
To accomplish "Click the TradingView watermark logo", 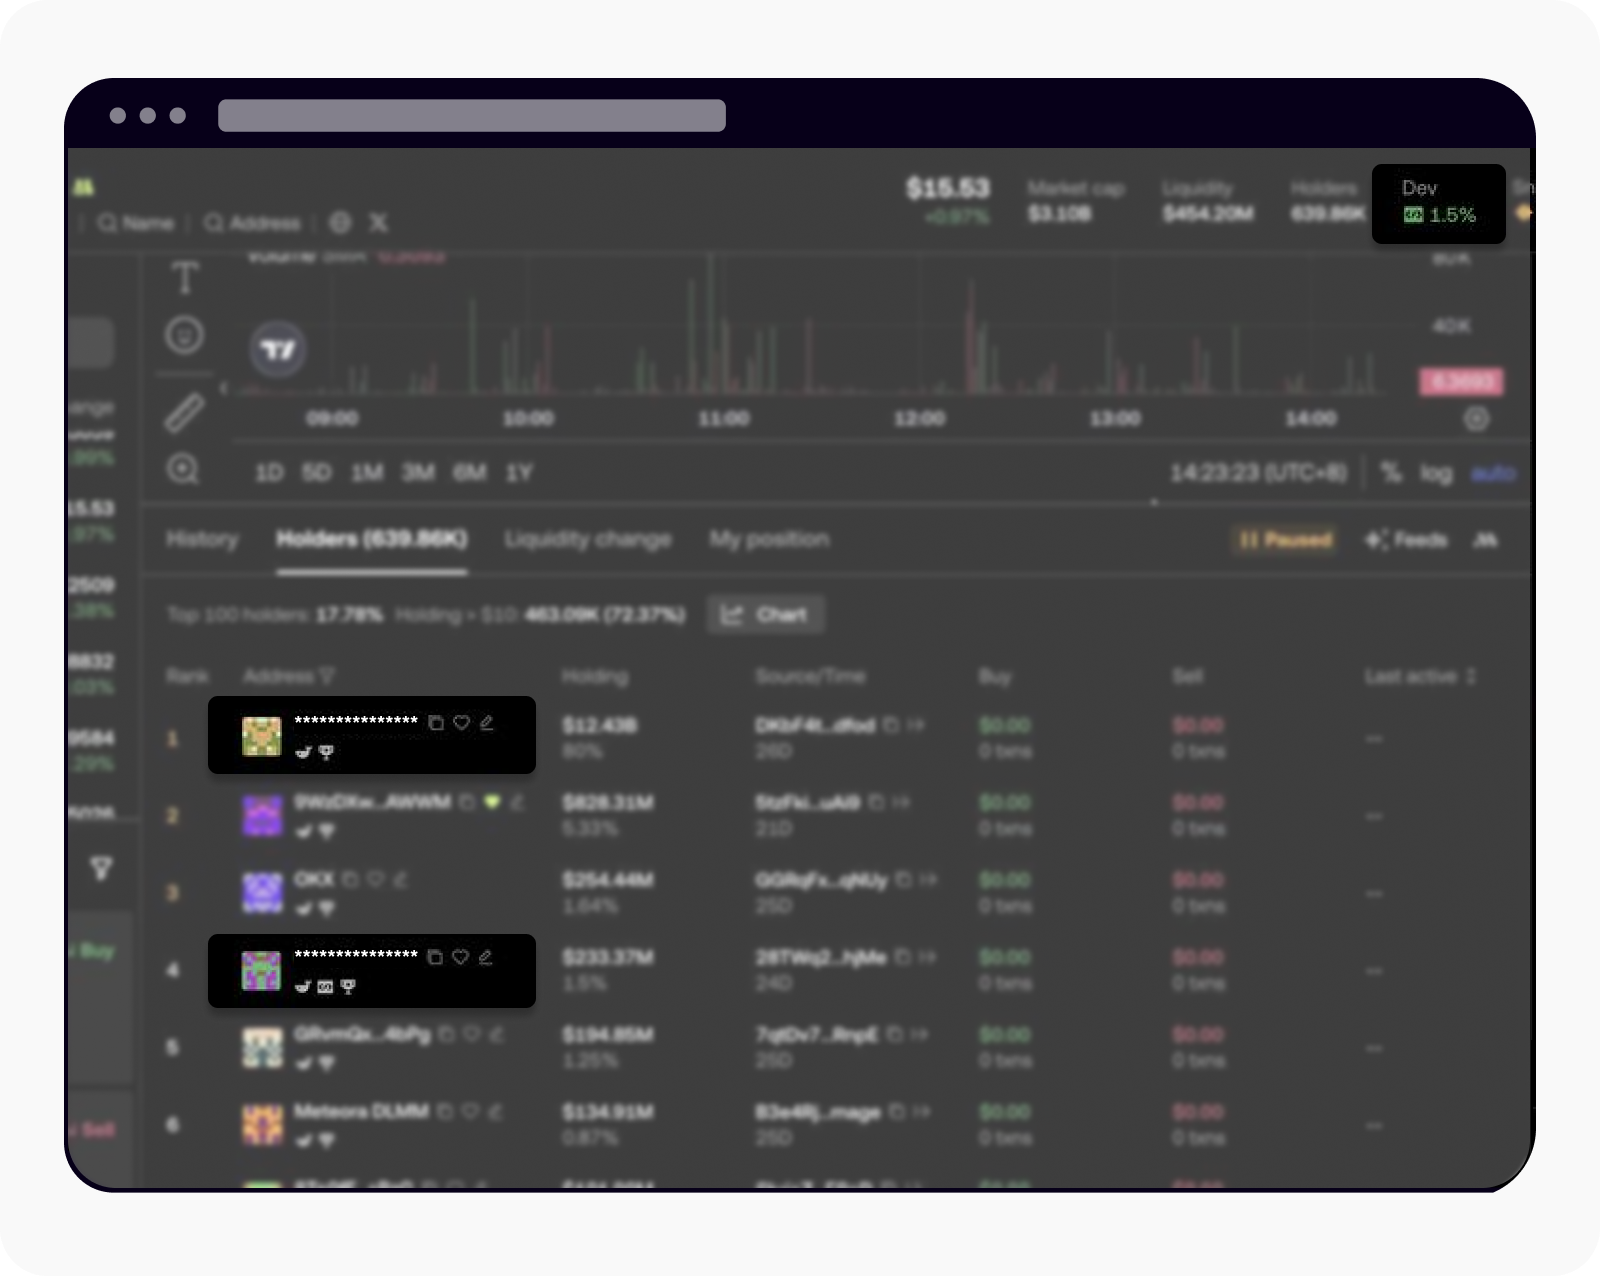I will [x=278, y=351].
